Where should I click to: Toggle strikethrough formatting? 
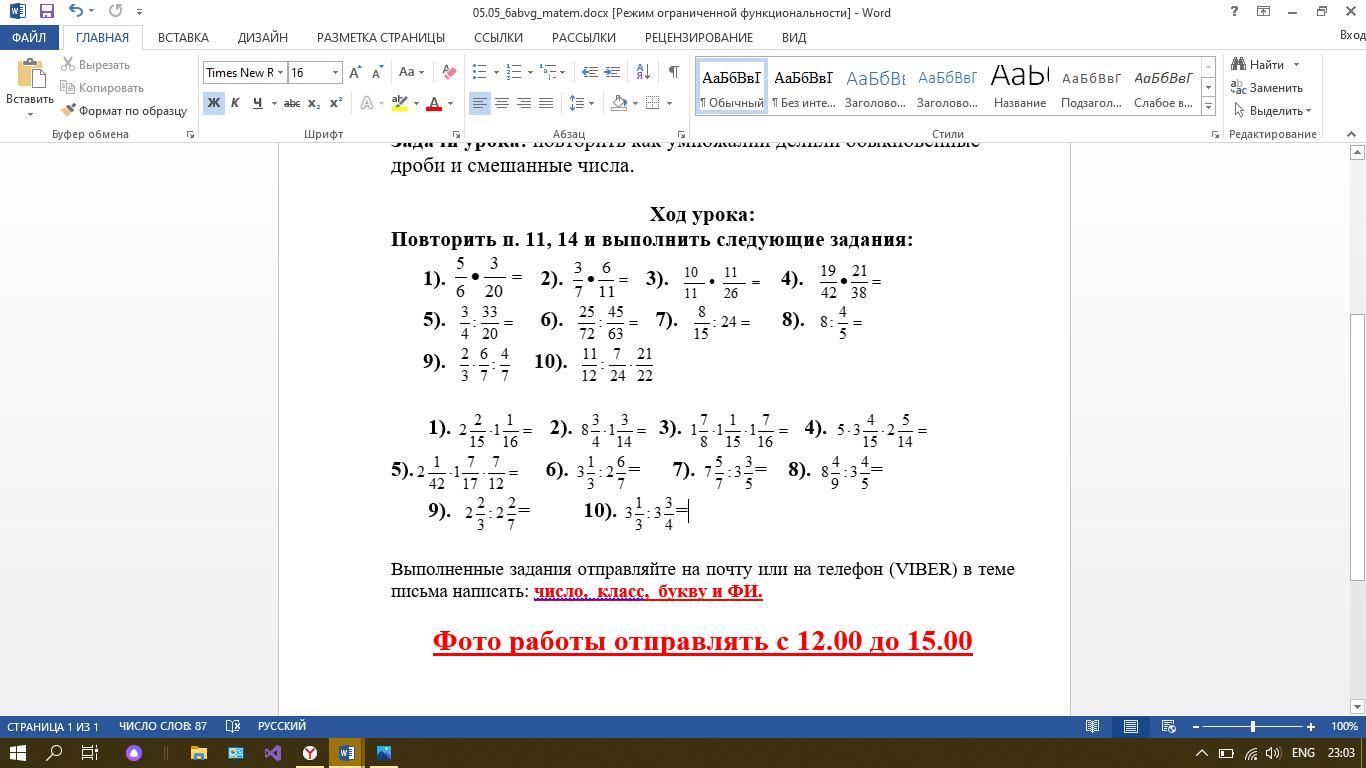[292, 103]
